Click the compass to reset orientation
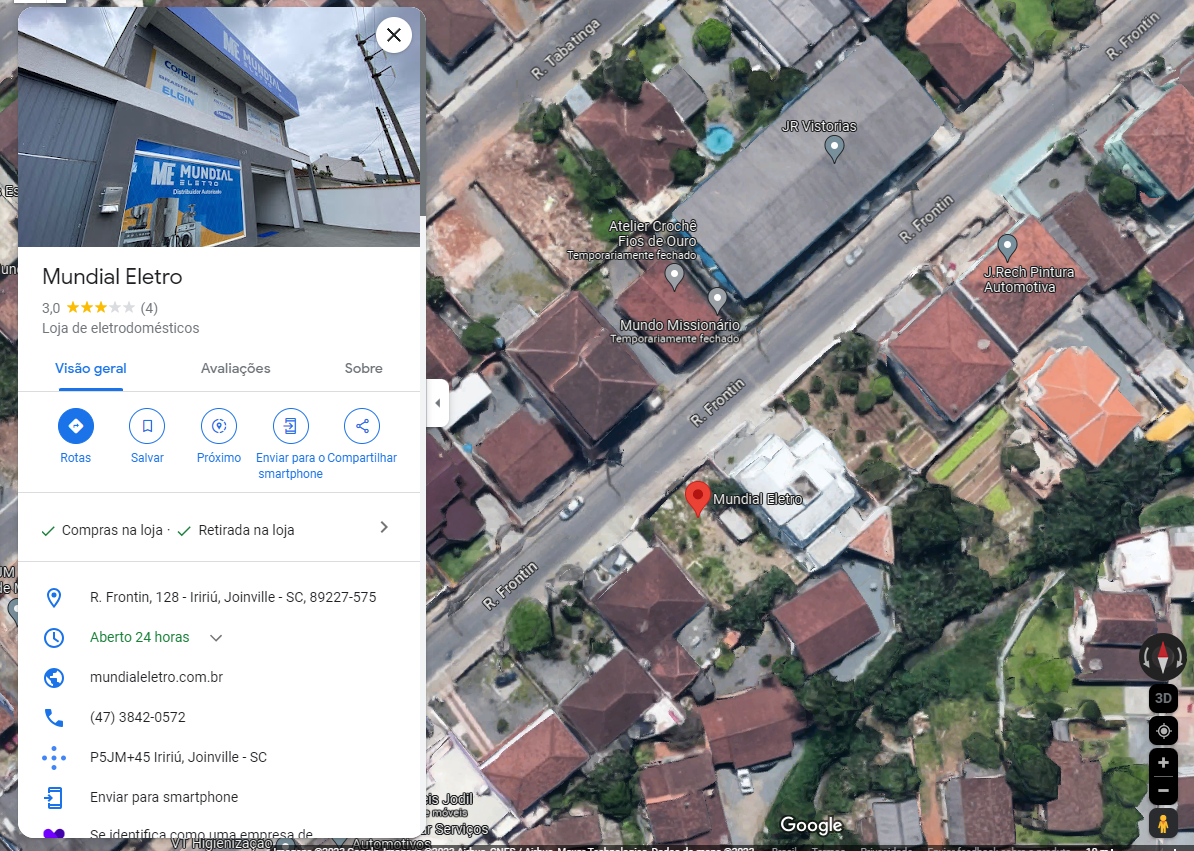 (x=1163, y=657)
